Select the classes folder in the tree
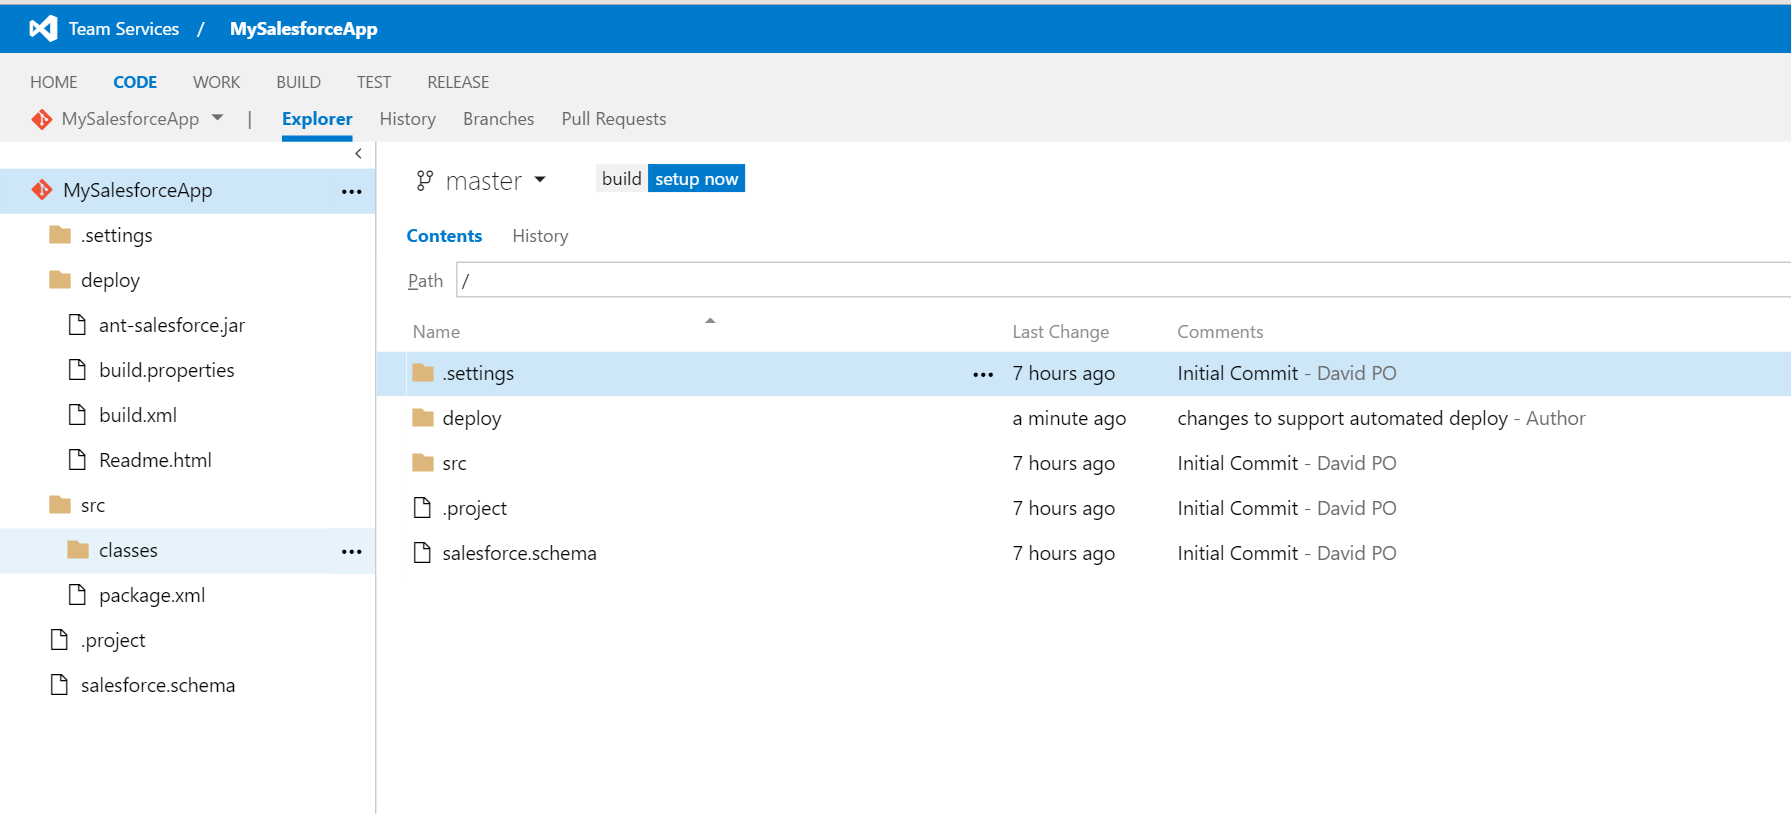Screen dimensions: 1791x814 [x=128, y=550]
